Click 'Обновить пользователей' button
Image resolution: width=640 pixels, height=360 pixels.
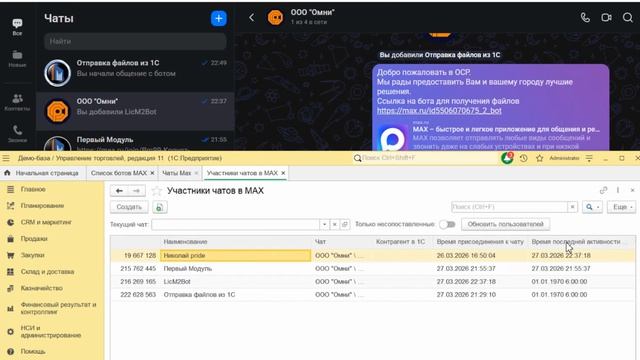[505, 224]
